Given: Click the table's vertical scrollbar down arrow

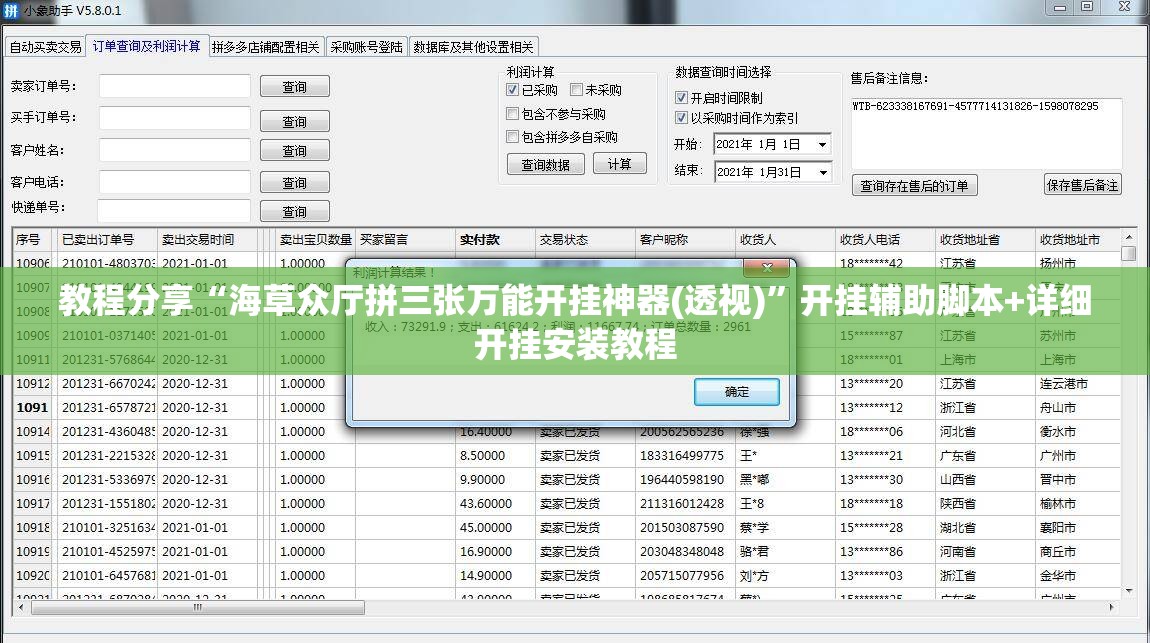Looking at the screenshot, I should click(1129, 591).
